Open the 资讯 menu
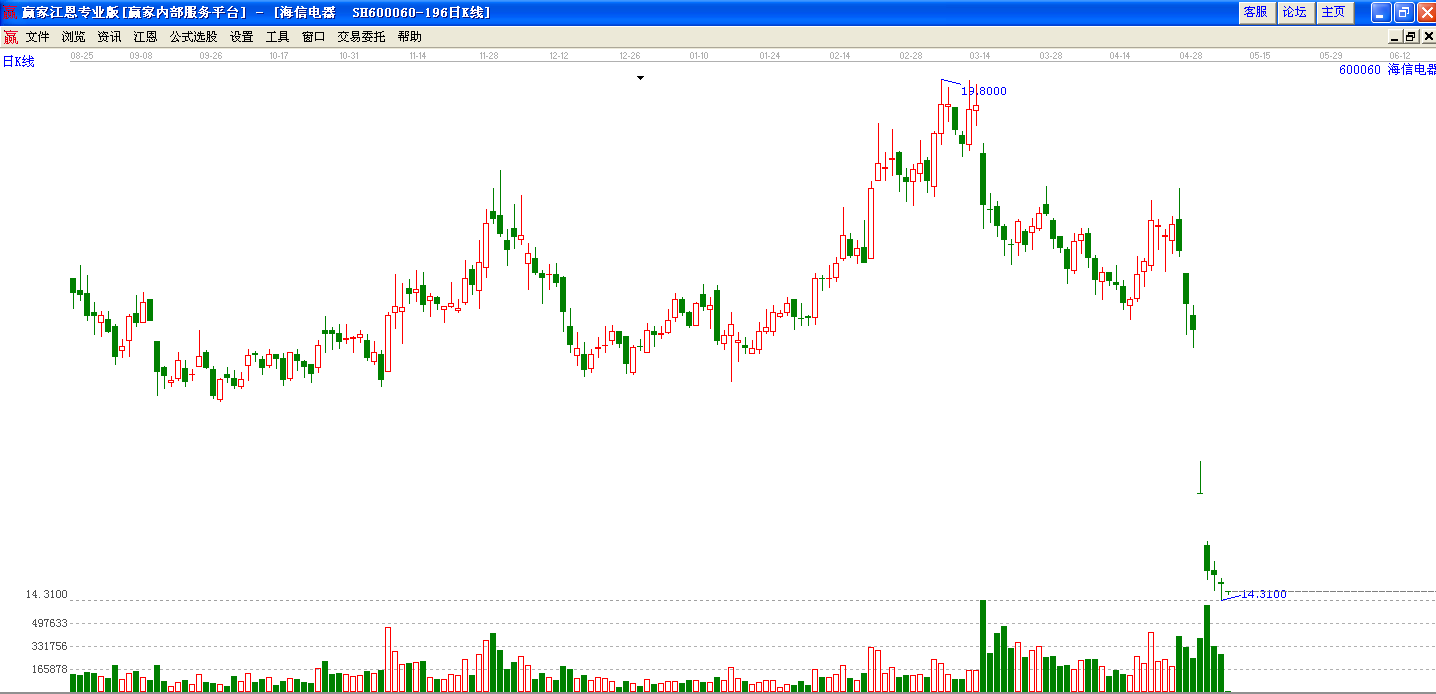This screenshot has height=694, width=1436. [x=109, y=37]
